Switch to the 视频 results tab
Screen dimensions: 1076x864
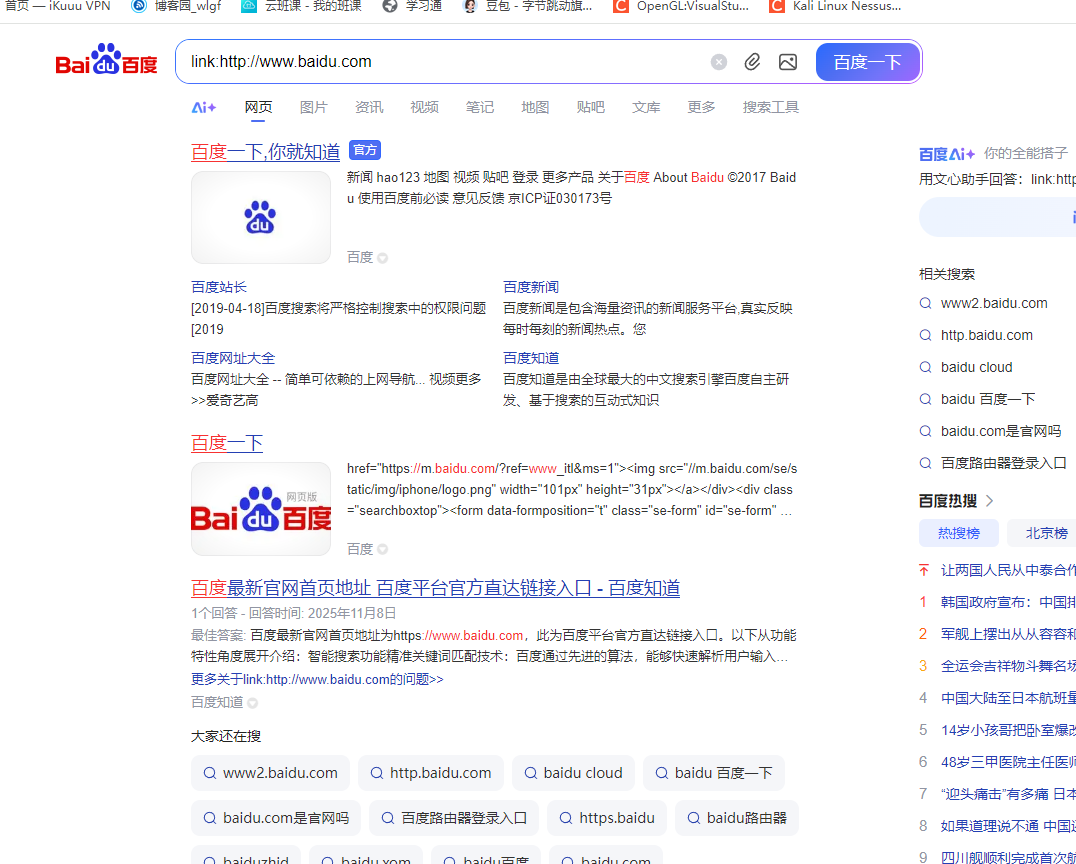(x=424, y=107)
